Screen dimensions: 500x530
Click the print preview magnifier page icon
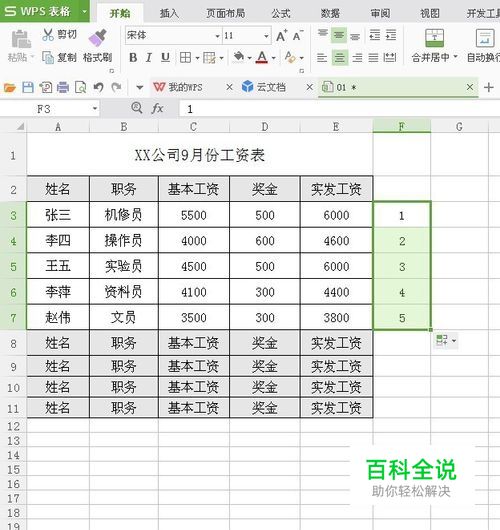pyautogui.click(x=80, y=88)
